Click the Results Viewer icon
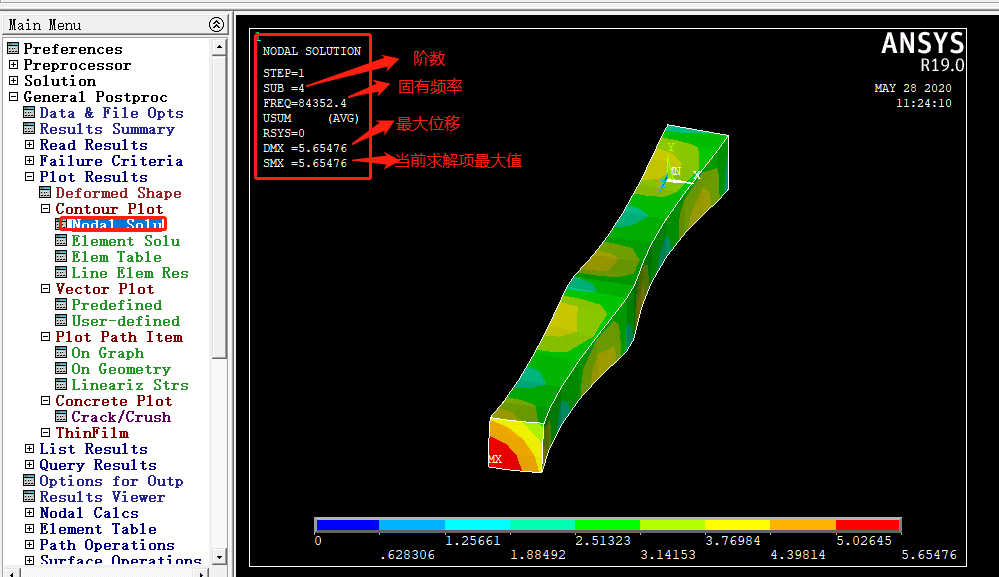Viewport: 999px width, 577px height. tap(29, 496)
